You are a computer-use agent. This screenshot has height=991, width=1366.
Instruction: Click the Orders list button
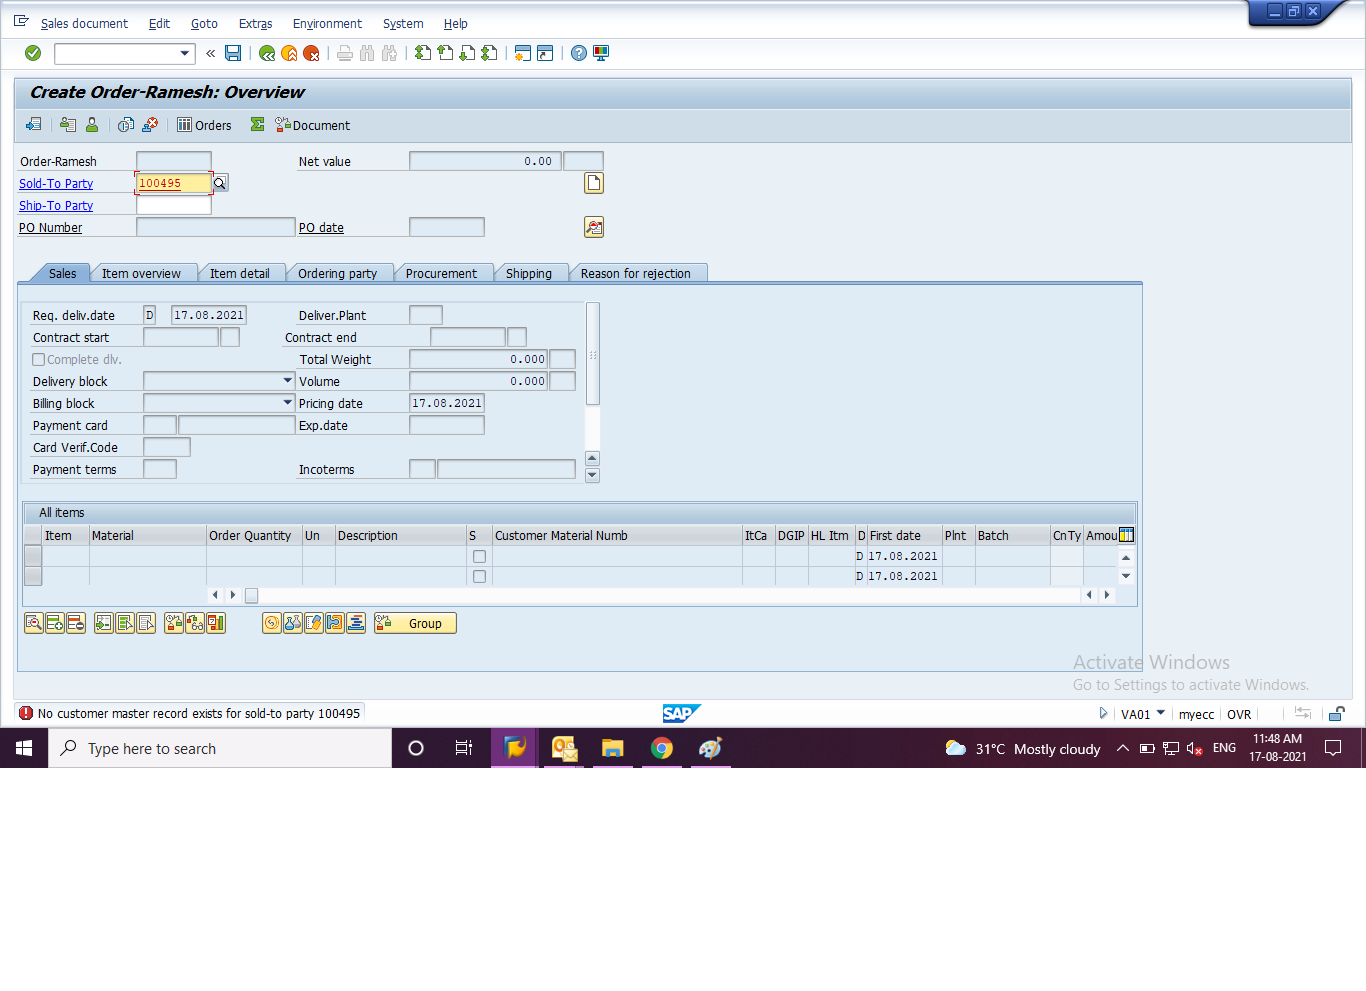(204, 125)
